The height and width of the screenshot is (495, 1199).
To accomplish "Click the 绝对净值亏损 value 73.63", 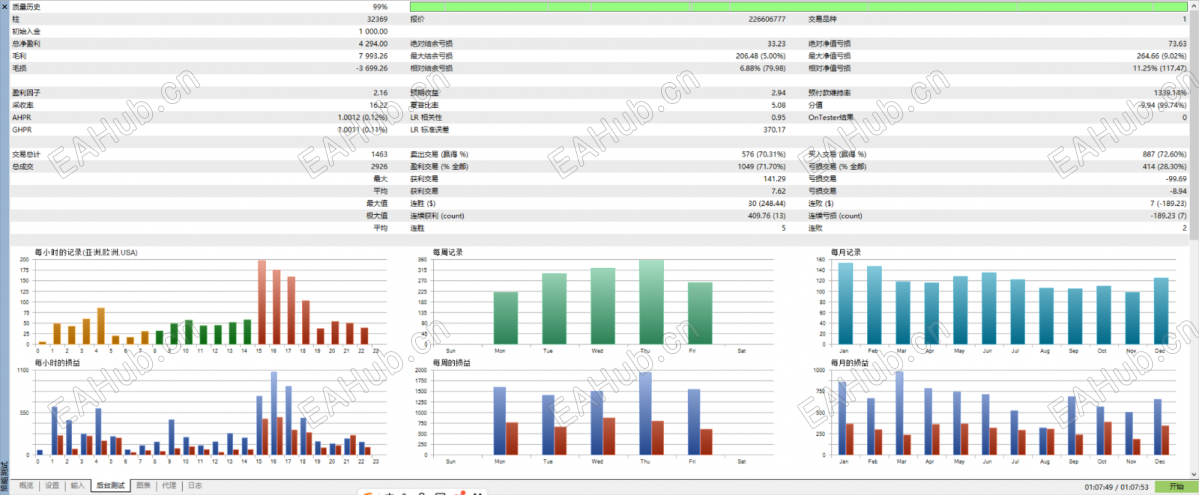I will click(x=1177, y=44).
